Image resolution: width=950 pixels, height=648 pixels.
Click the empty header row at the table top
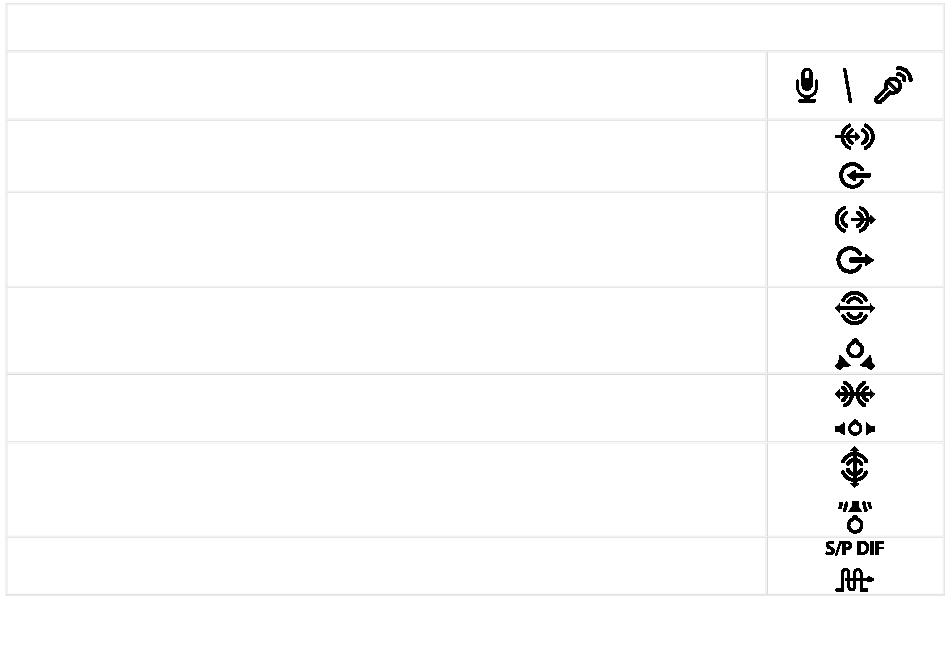coord(475,27)
